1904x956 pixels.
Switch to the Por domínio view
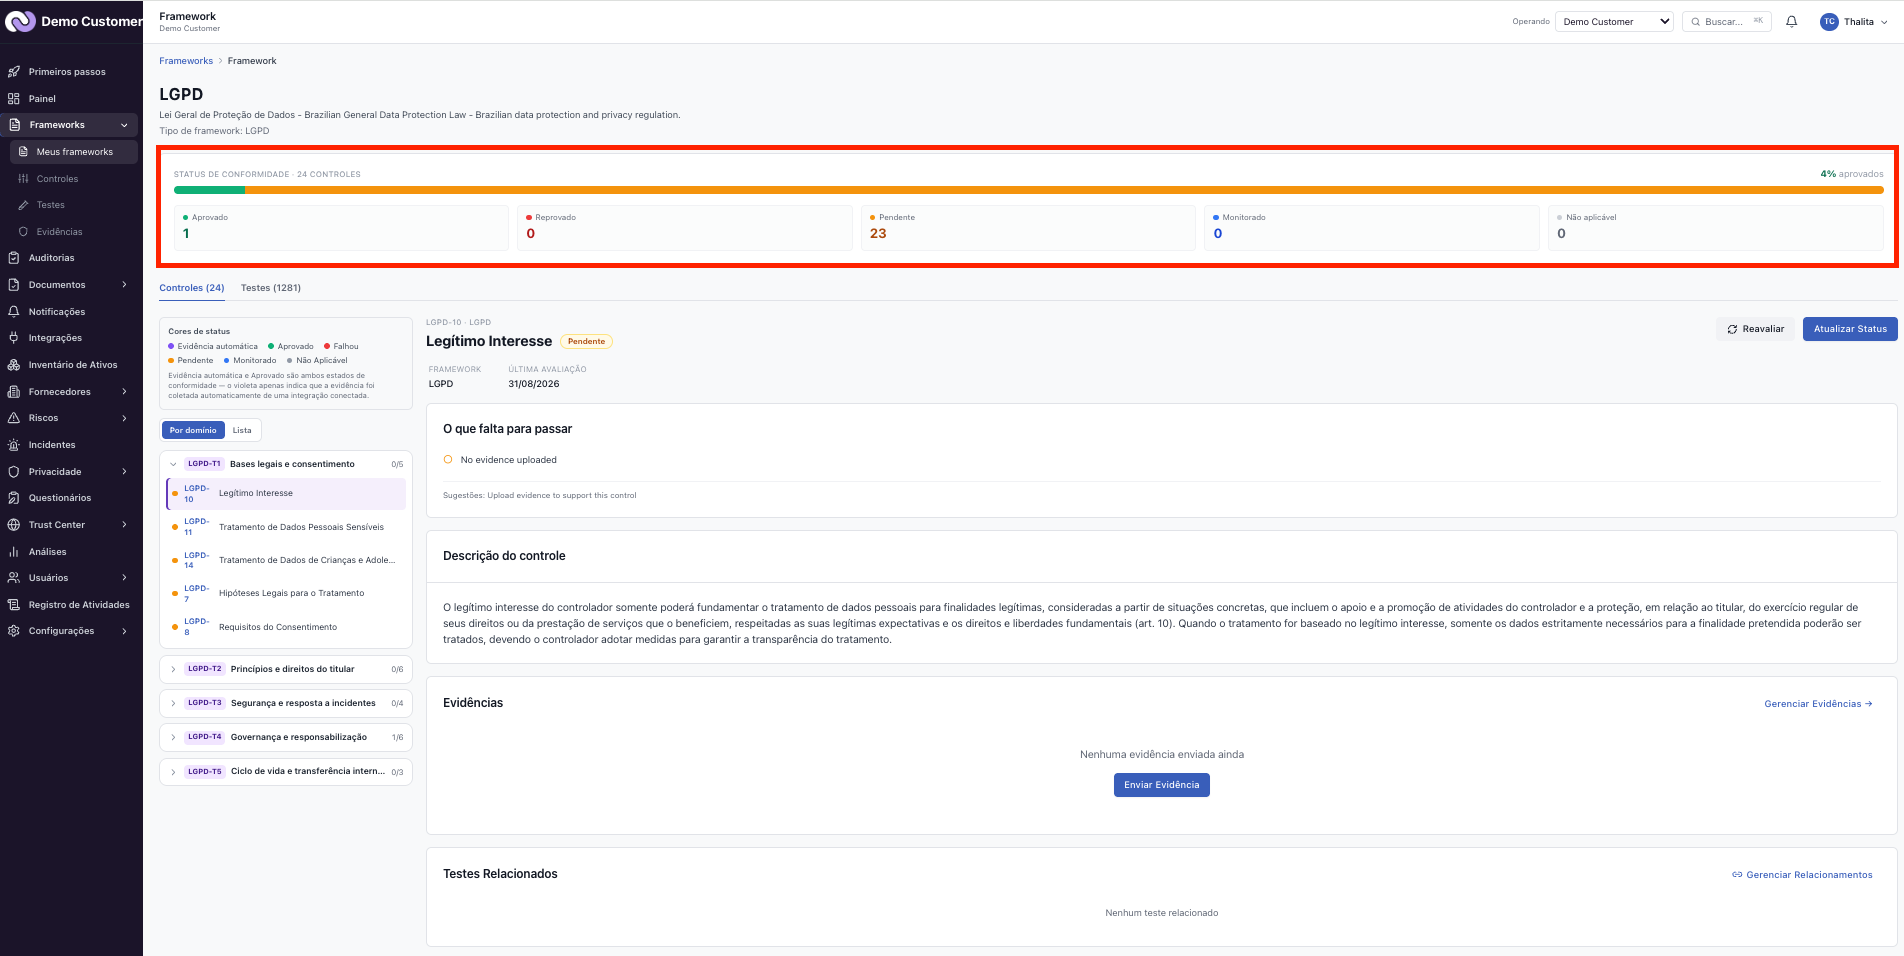pos(193,430)
